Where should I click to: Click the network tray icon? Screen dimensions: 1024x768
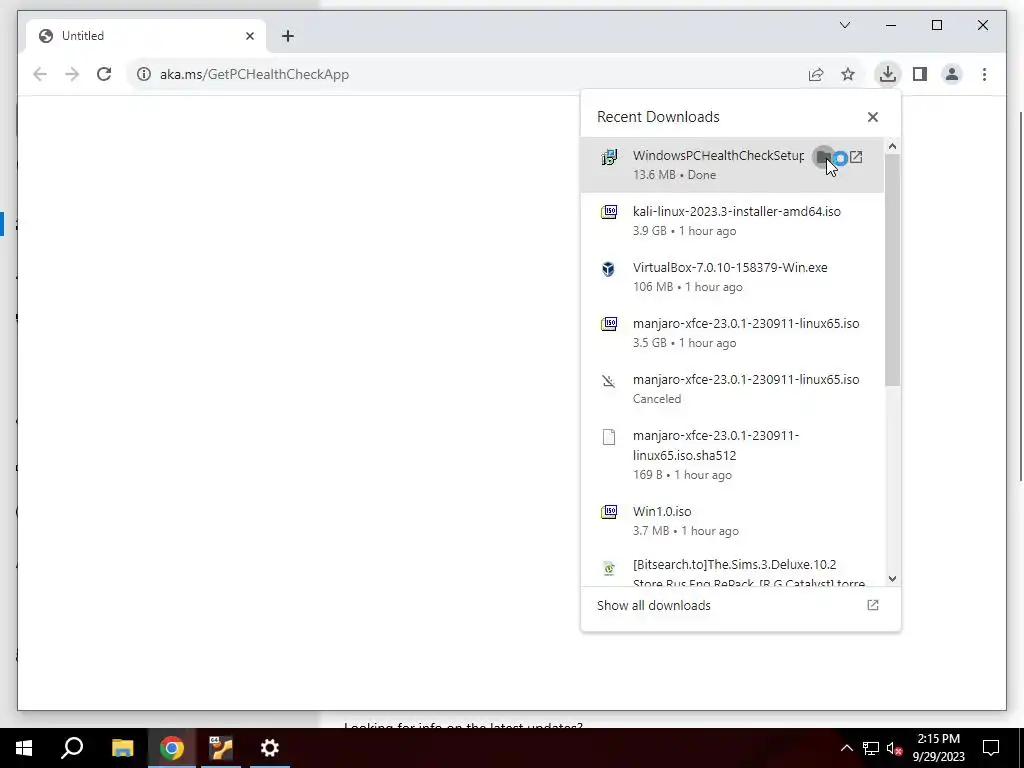coord(871,748)
